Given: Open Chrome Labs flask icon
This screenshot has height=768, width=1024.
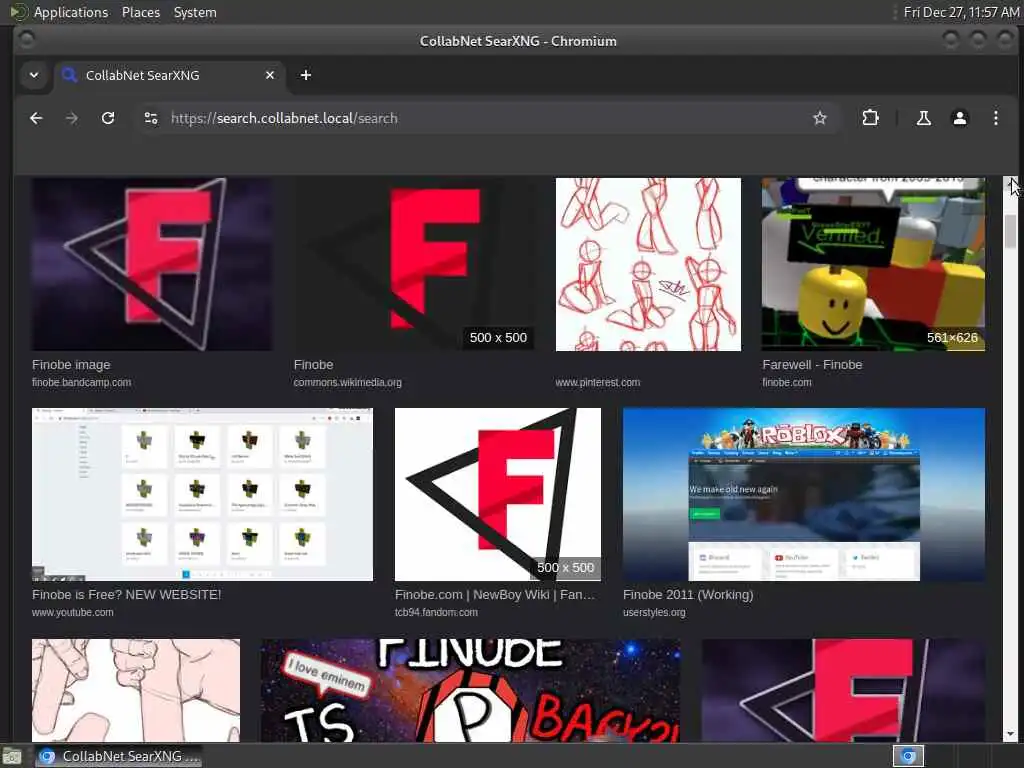Looking at the screenshot, I should point(923,118).
